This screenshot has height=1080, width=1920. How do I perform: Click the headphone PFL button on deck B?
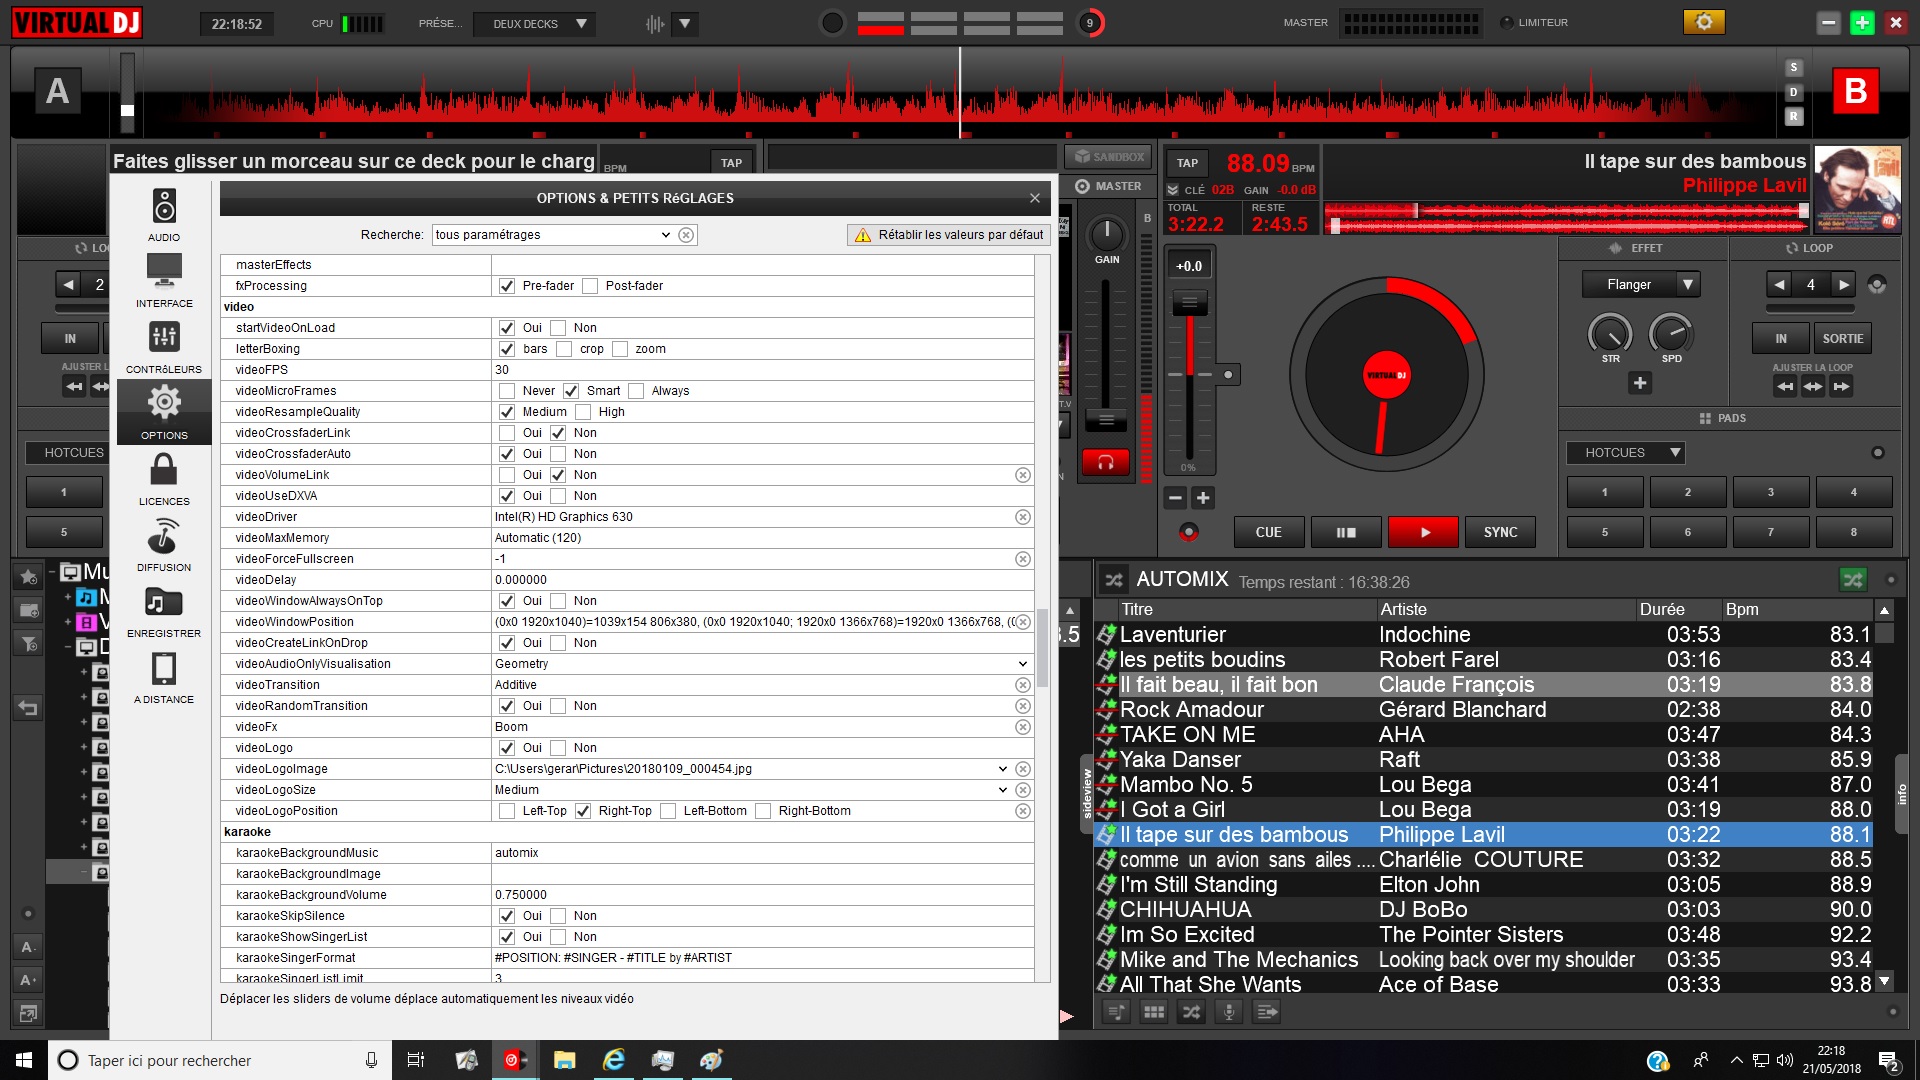tap(1105, 462)
